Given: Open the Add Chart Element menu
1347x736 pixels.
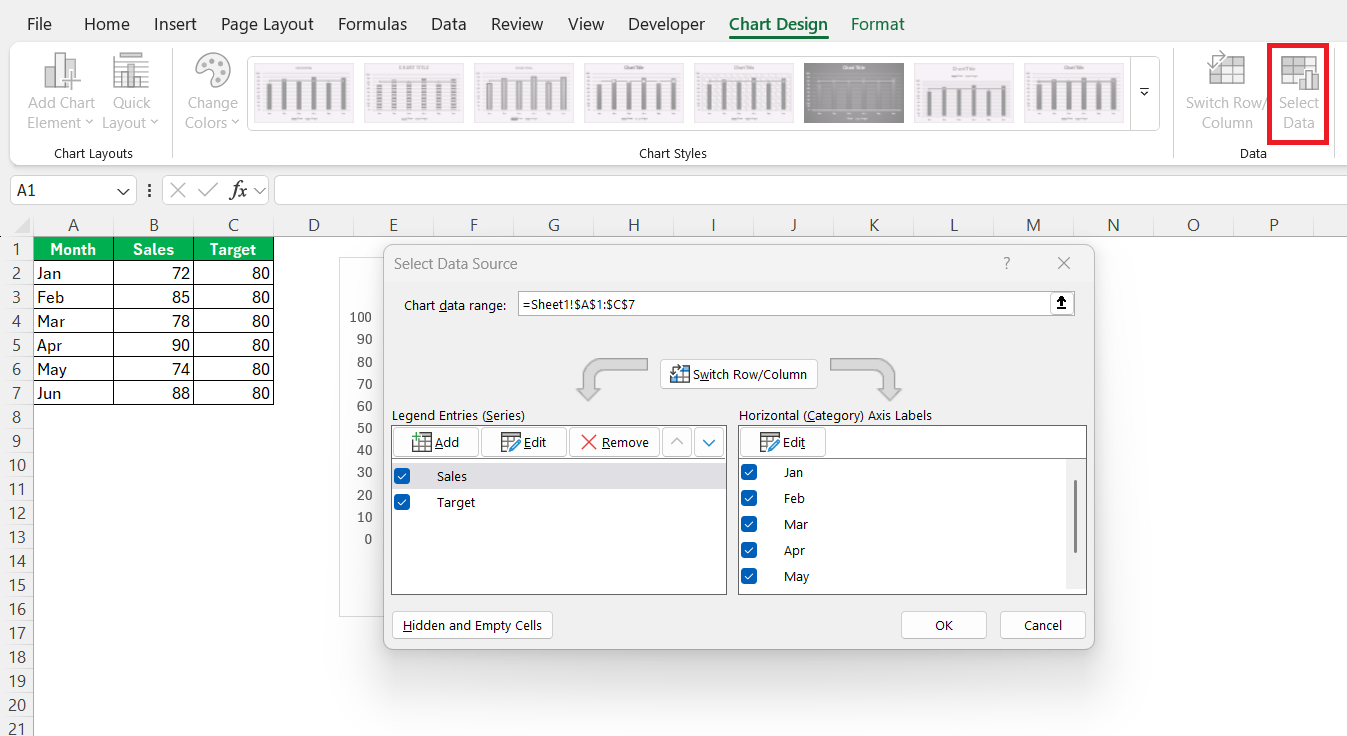Looking at the screenshot, I should tap(61, 92).
